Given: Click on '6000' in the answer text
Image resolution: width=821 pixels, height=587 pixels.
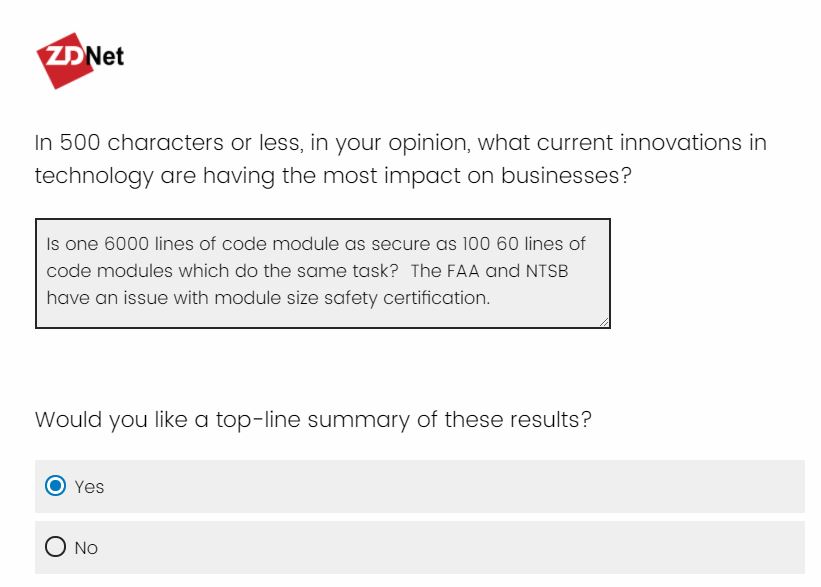Looking at the screenshot, I should [x=126, y=244].
